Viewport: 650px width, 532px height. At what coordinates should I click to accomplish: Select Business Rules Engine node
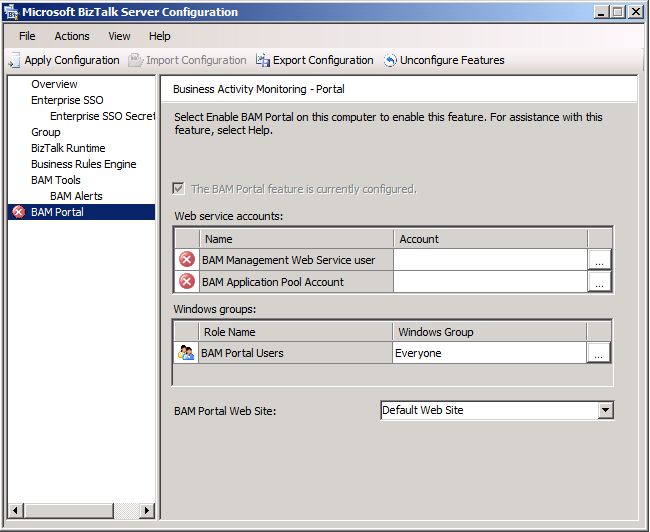[x=83, y=164]
